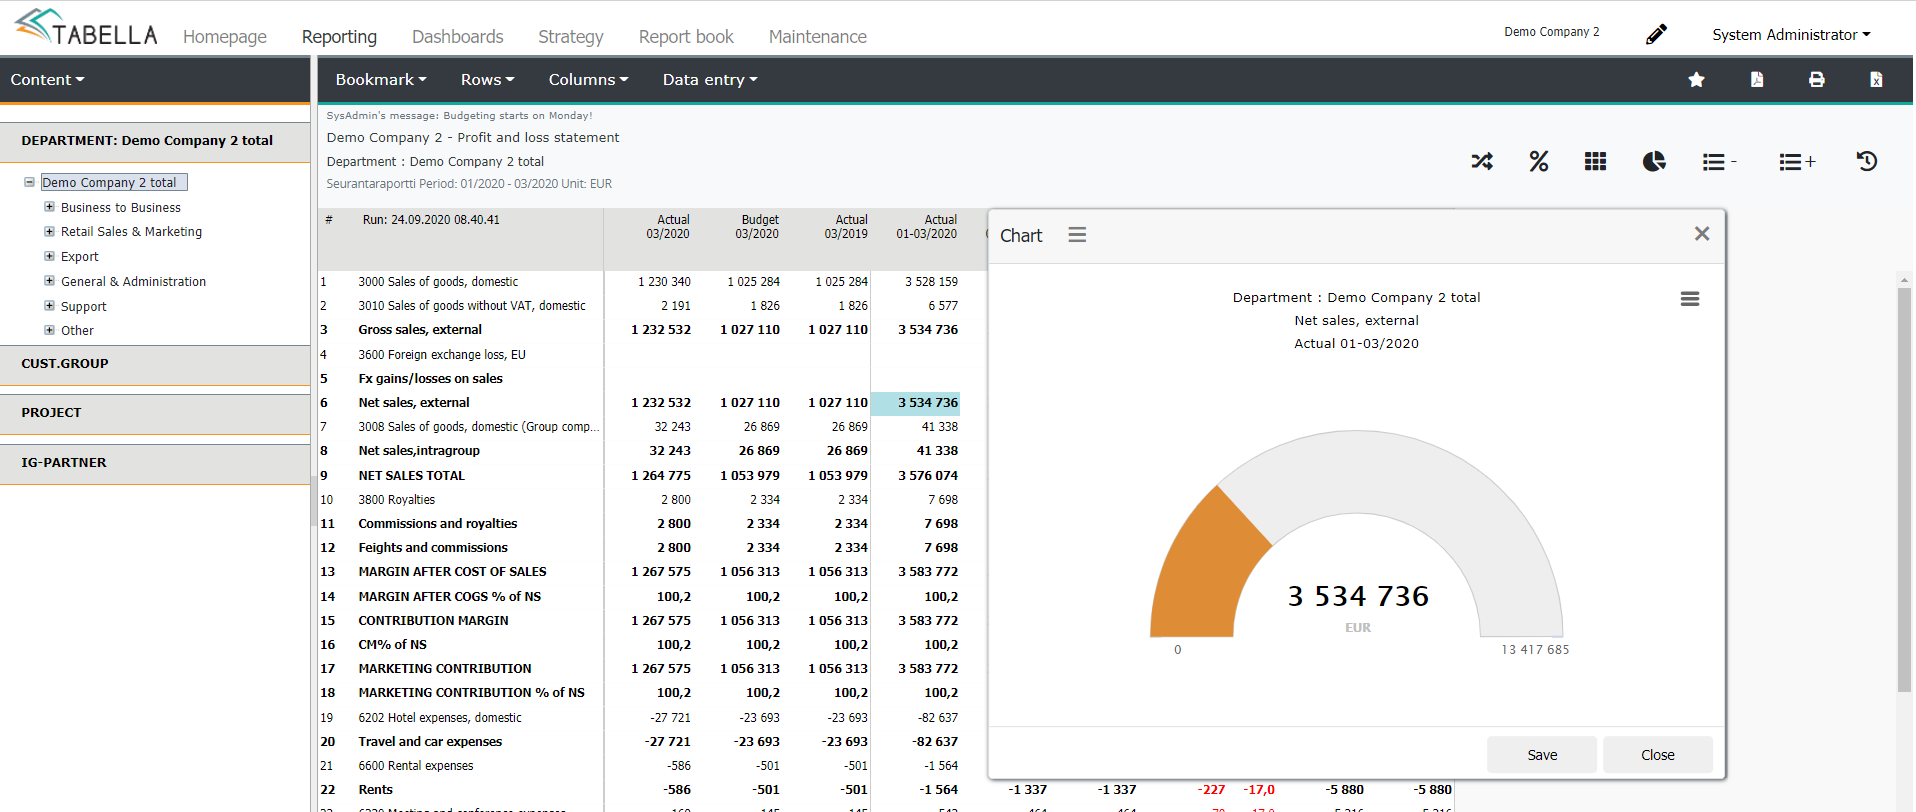Go to the Homepage tab

pos(225,37)
